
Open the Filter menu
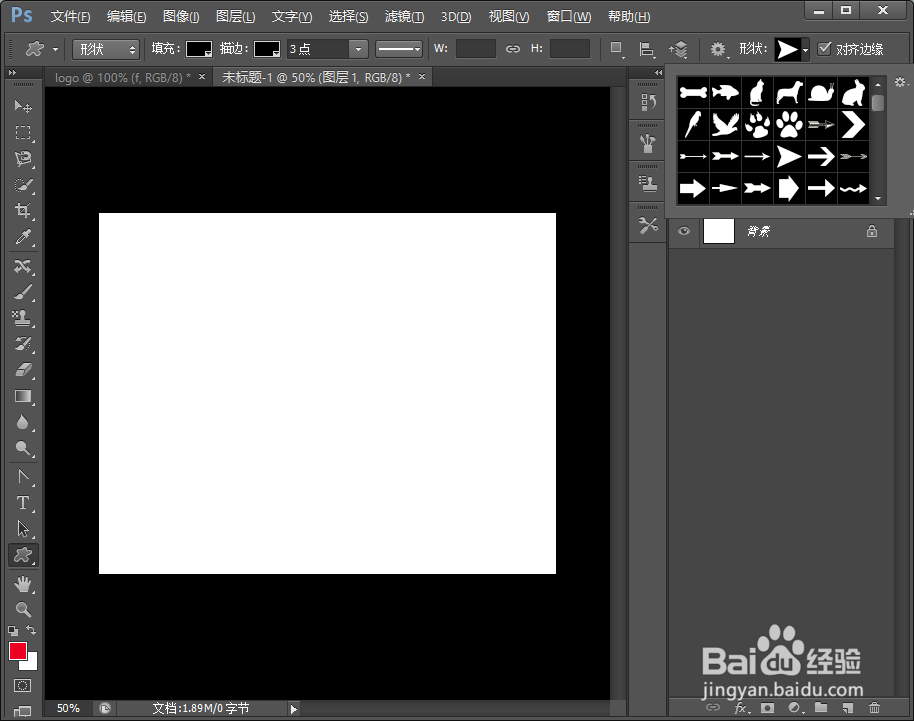point(404,16)
